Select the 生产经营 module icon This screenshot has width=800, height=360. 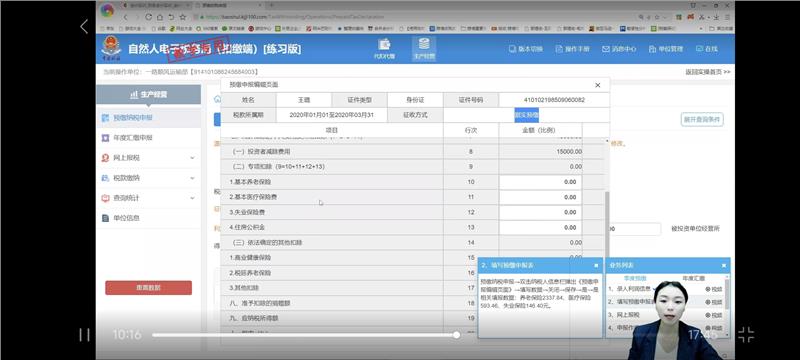click(424, 48)
